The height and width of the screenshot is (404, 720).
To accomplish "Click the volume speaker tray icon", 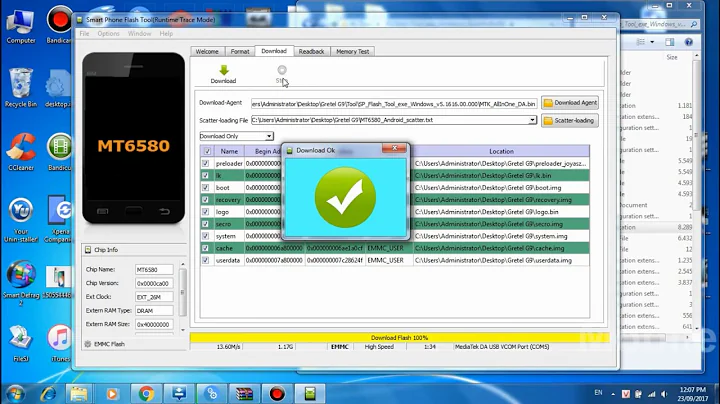I will click(664, 394).
